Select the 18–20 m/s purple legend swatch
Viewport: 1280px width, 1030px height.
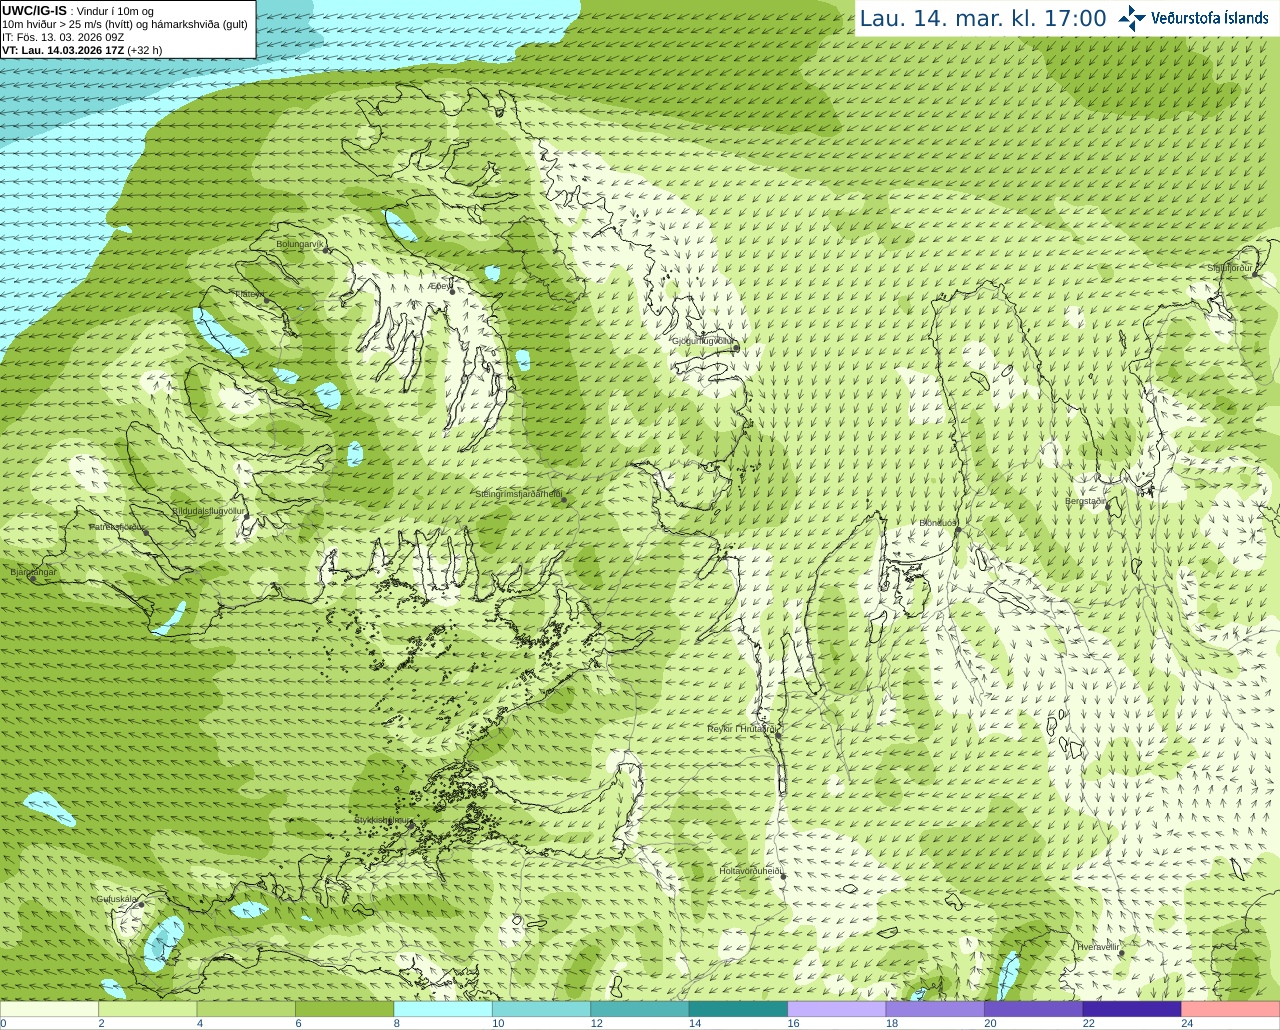[935, 1009]
